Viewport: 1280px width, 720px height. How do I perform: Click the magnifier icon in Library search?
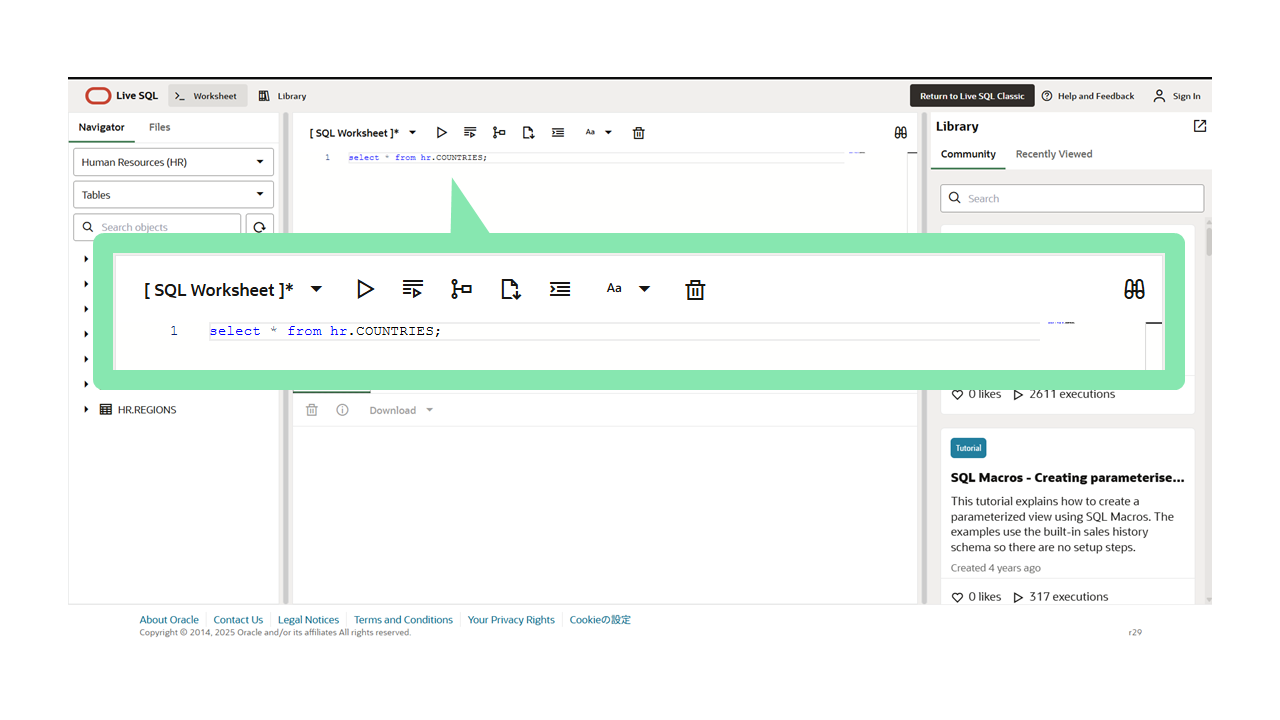pyautogui.click(x=955, y=198)
